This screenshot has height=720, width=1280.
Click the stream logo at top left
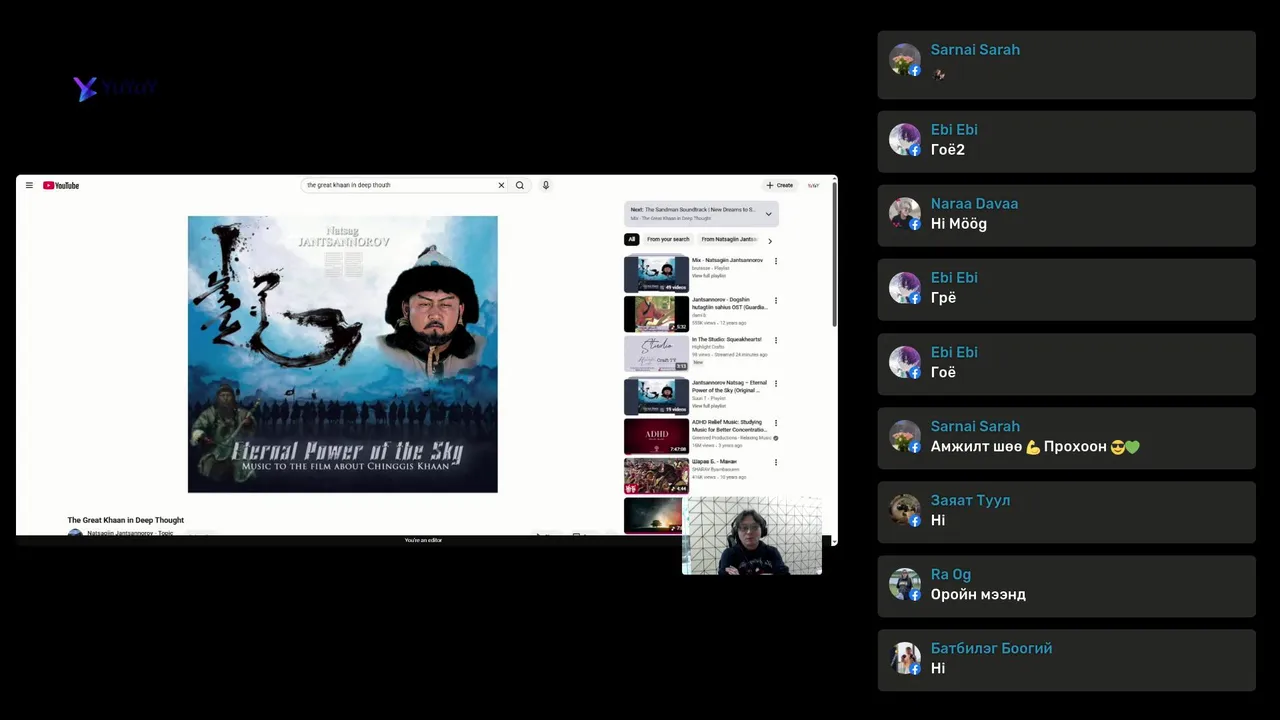(114, 88)
